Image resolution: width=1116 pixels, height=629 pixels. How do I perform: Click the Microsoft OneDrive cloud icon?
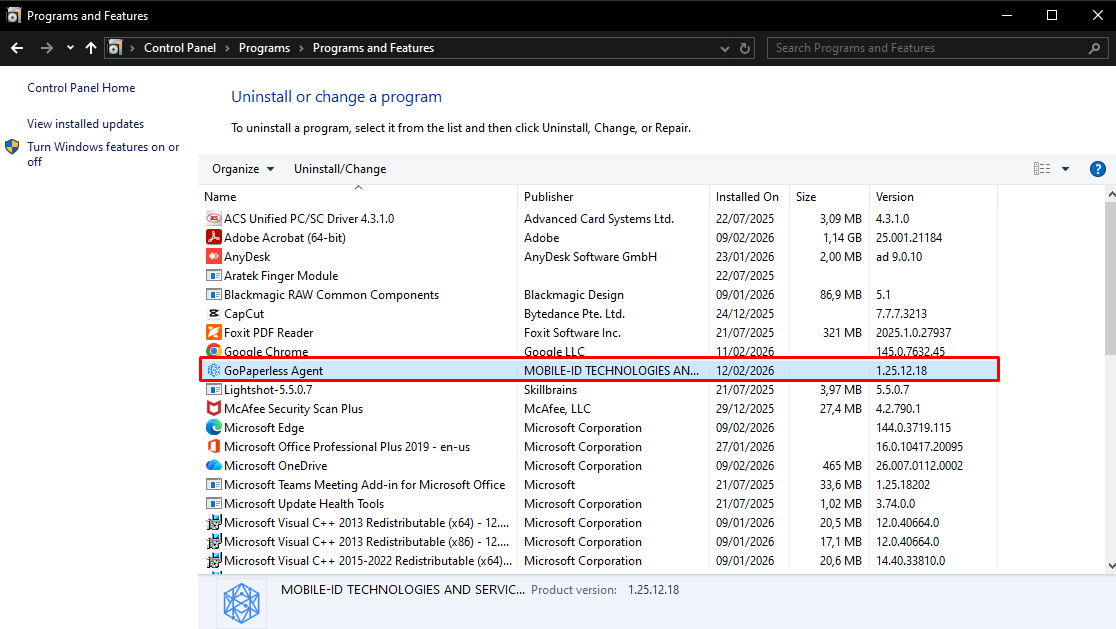coord(214,465)
